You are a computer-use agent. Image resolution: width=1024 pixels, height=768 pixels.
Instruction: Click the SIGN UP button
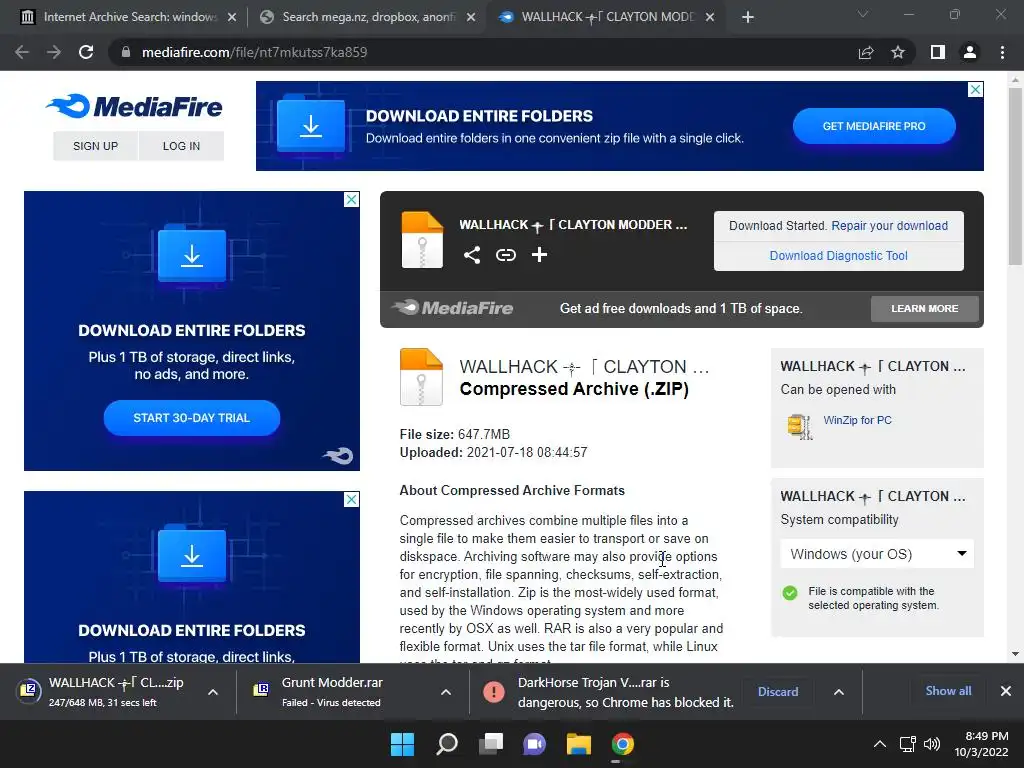(95, 146)
